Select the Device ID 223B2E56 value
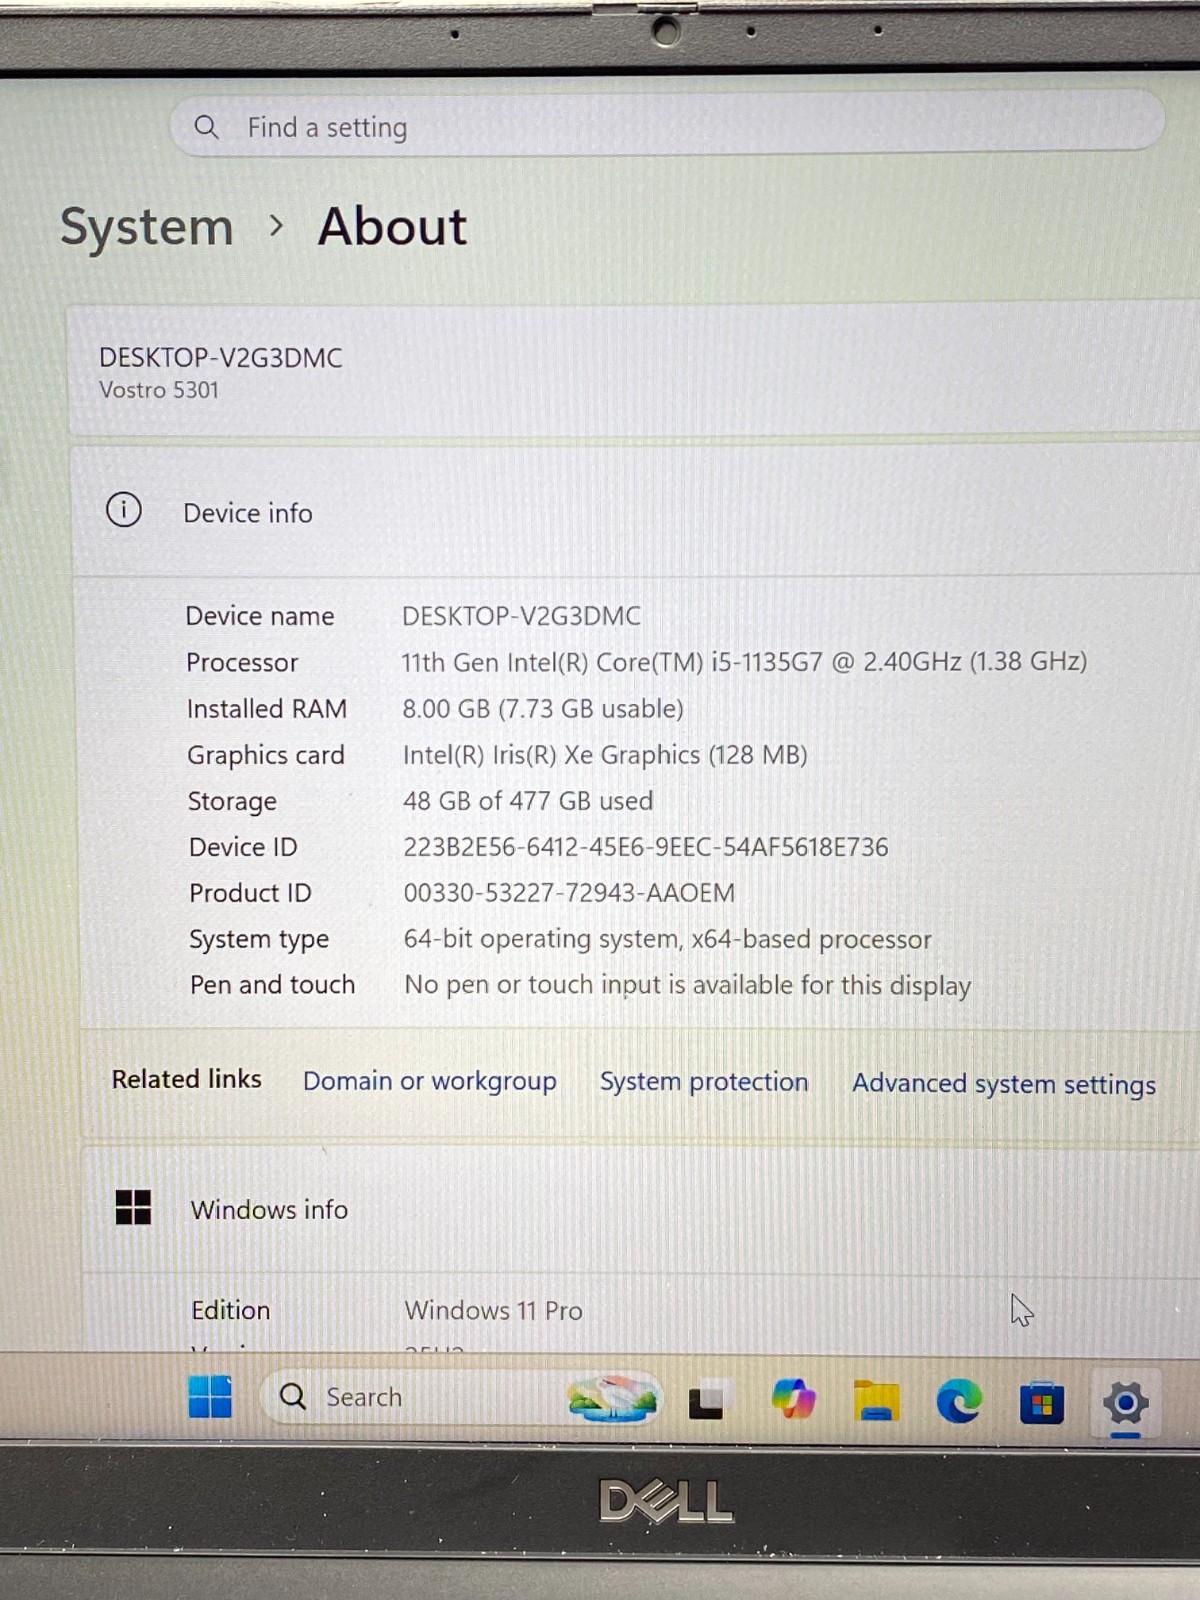The height and width of the screenshot is (1600, 1200). tap(646, 847)
